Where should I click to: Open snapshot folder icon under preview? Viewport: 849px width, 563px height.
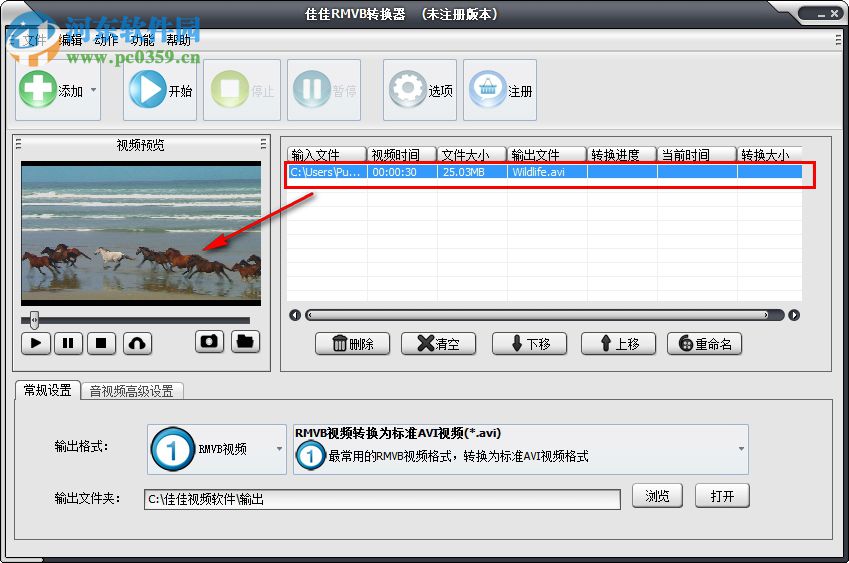click(245, 342)
